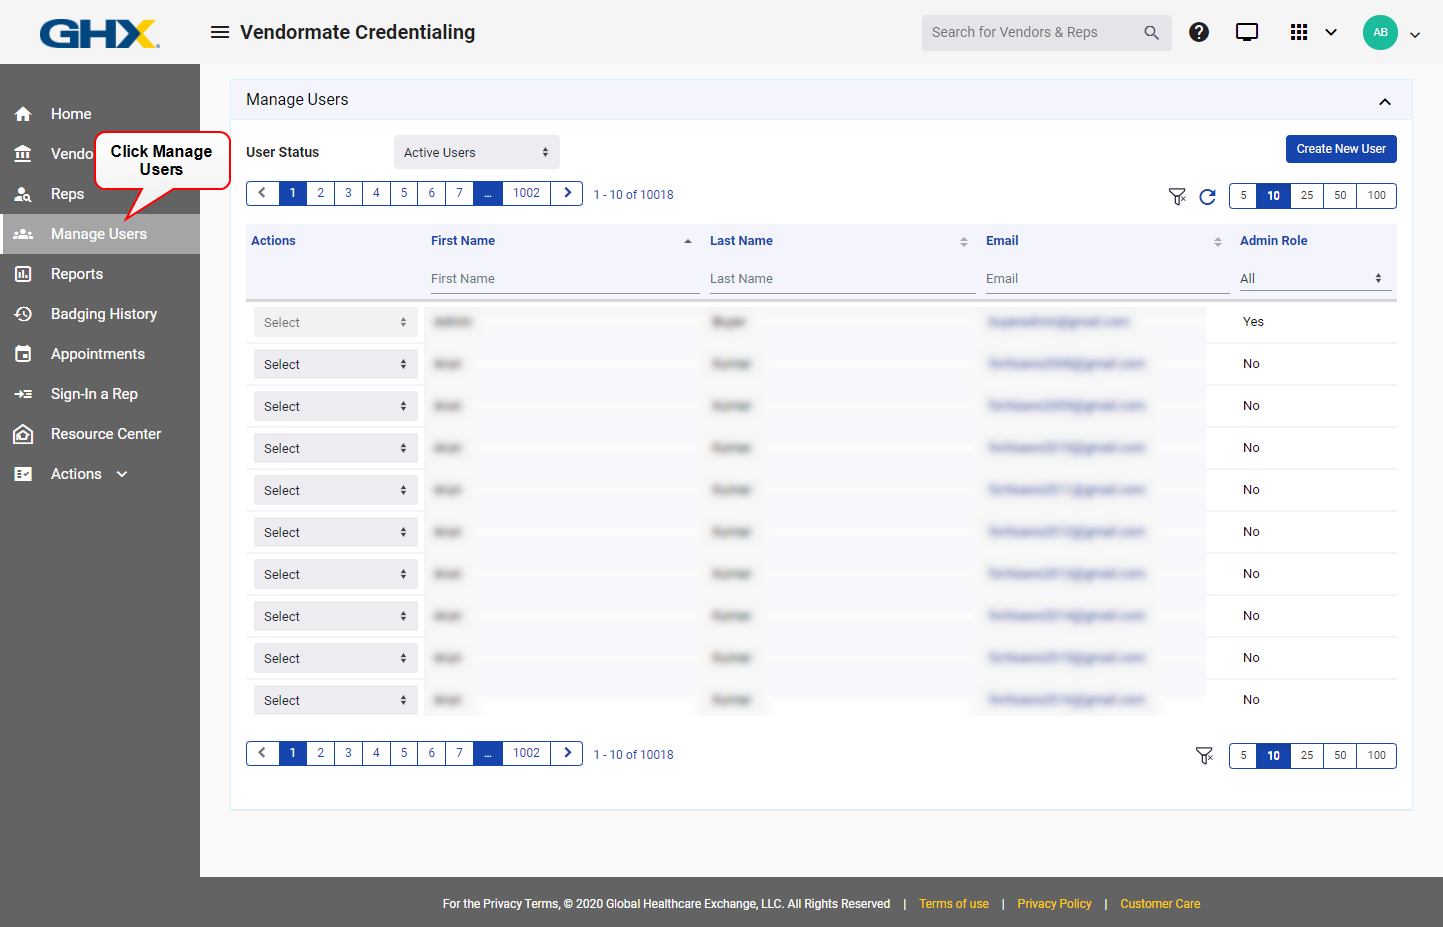Go to previous page in bottom pagination
Viewport: 1443px width, 927px height.
[x=262, y=753]
